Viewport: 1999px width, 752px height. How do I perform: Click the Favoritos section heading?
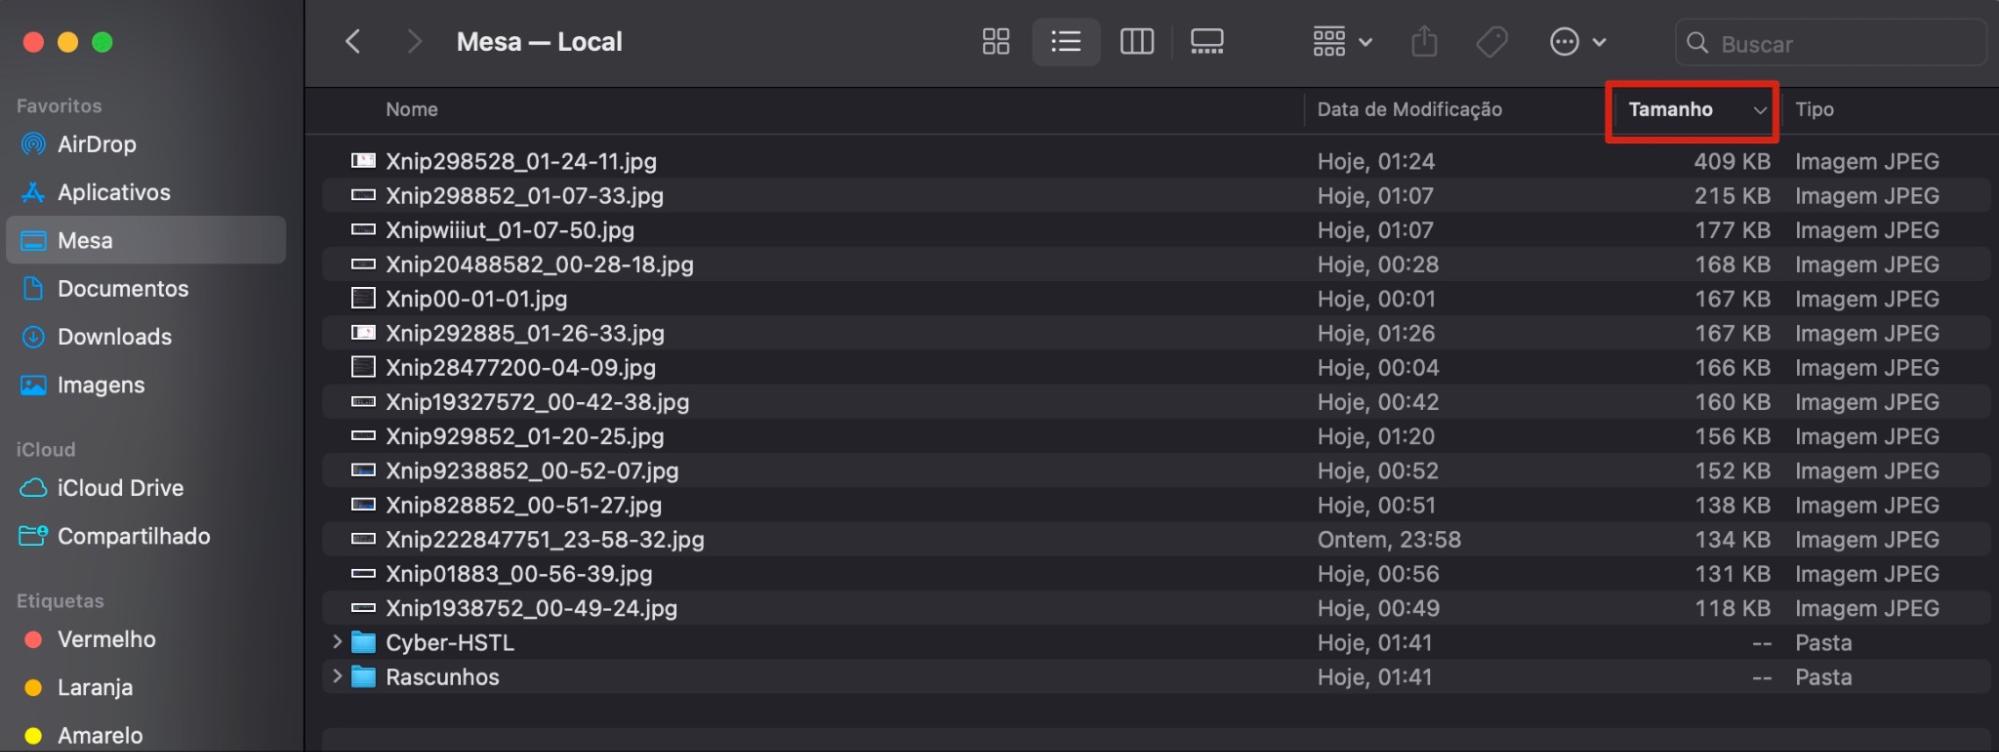click(59, 105)
